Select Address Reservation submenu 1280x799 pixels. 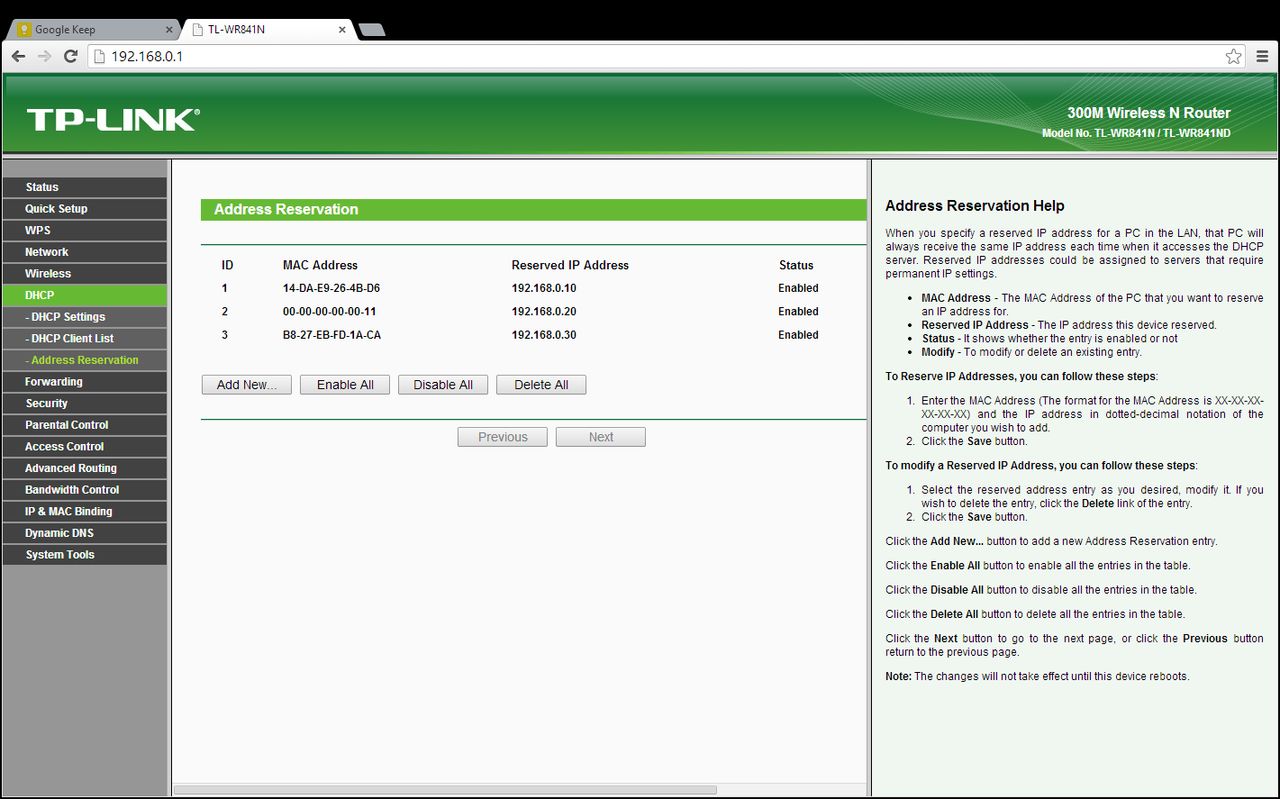[84, 360]
